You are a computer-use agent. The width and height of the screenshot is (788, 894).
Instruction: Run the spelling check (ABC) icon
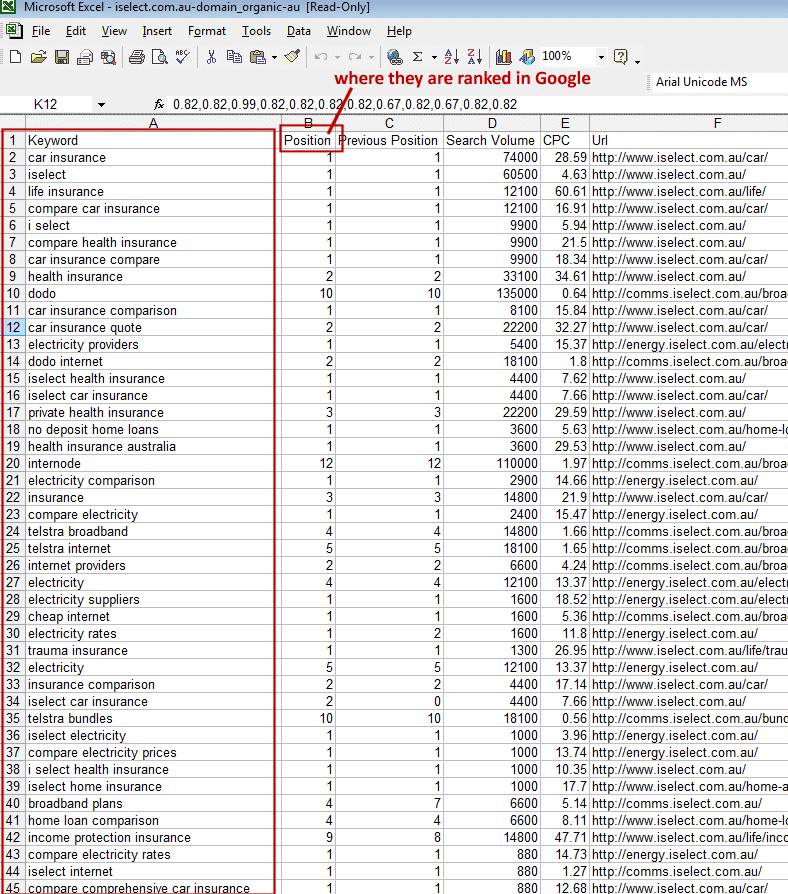coord(182,56)
